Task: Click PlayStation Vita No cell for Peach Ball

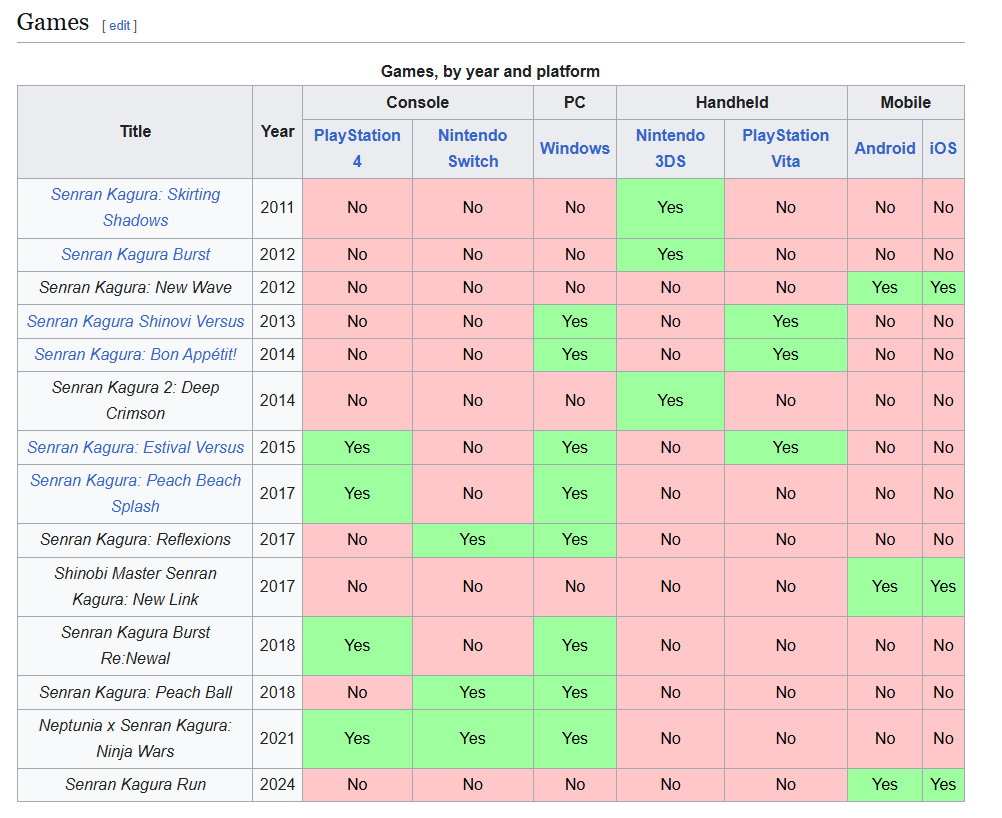Action: click(x=785, y=692)
